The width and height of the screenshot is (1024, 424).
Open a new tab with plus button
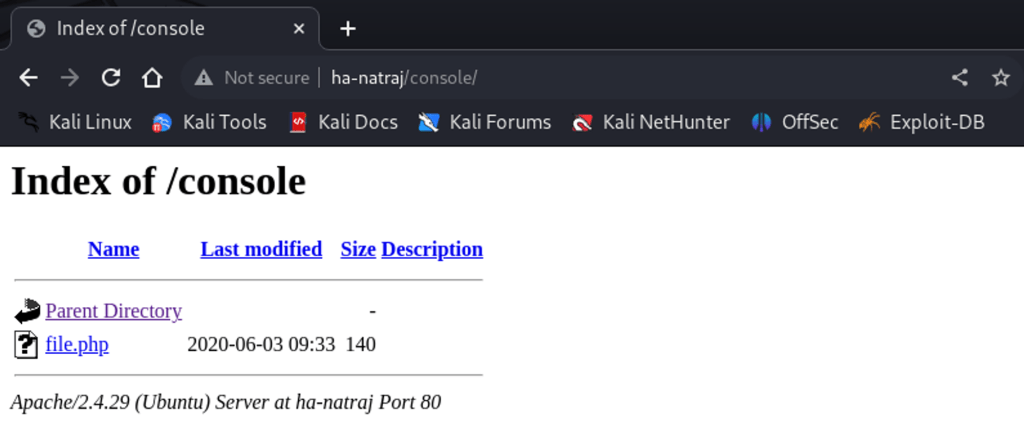tap(348, 29)
